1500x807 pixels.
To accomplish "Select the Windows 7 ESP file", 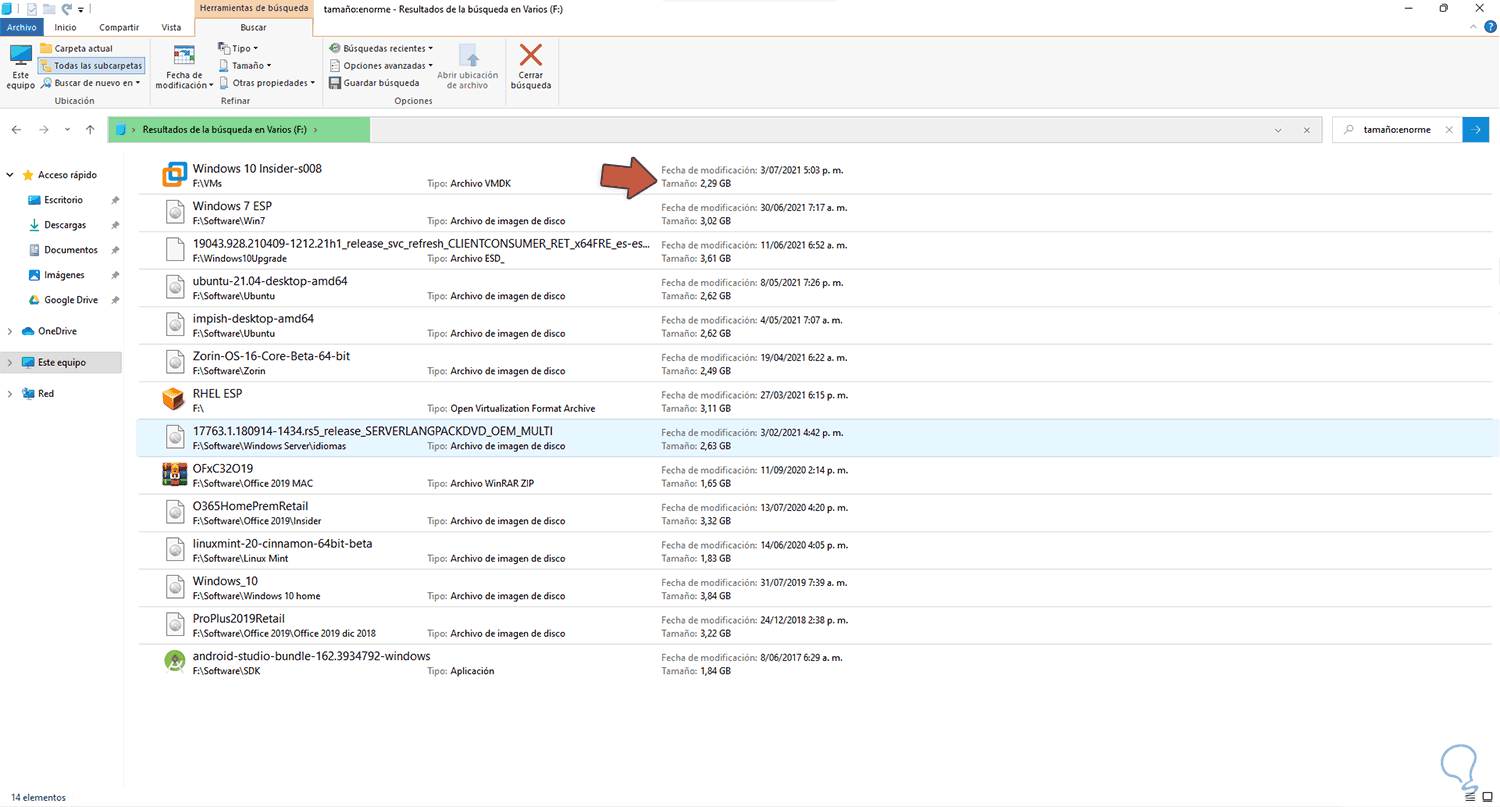I will pyautogui.click(x=815, y=213).
